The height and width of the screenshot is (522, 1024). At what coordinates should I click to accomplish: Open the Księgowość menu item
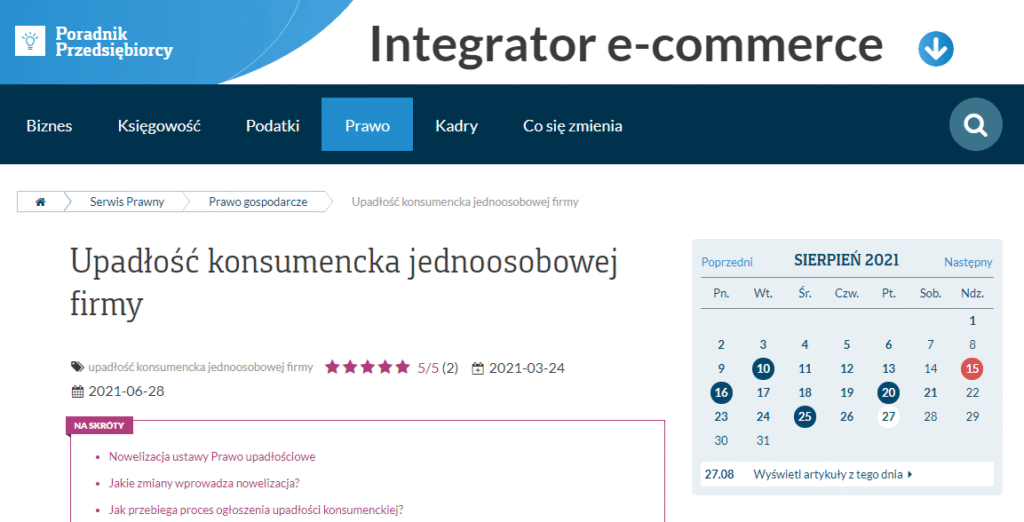(x=159, y=125)
